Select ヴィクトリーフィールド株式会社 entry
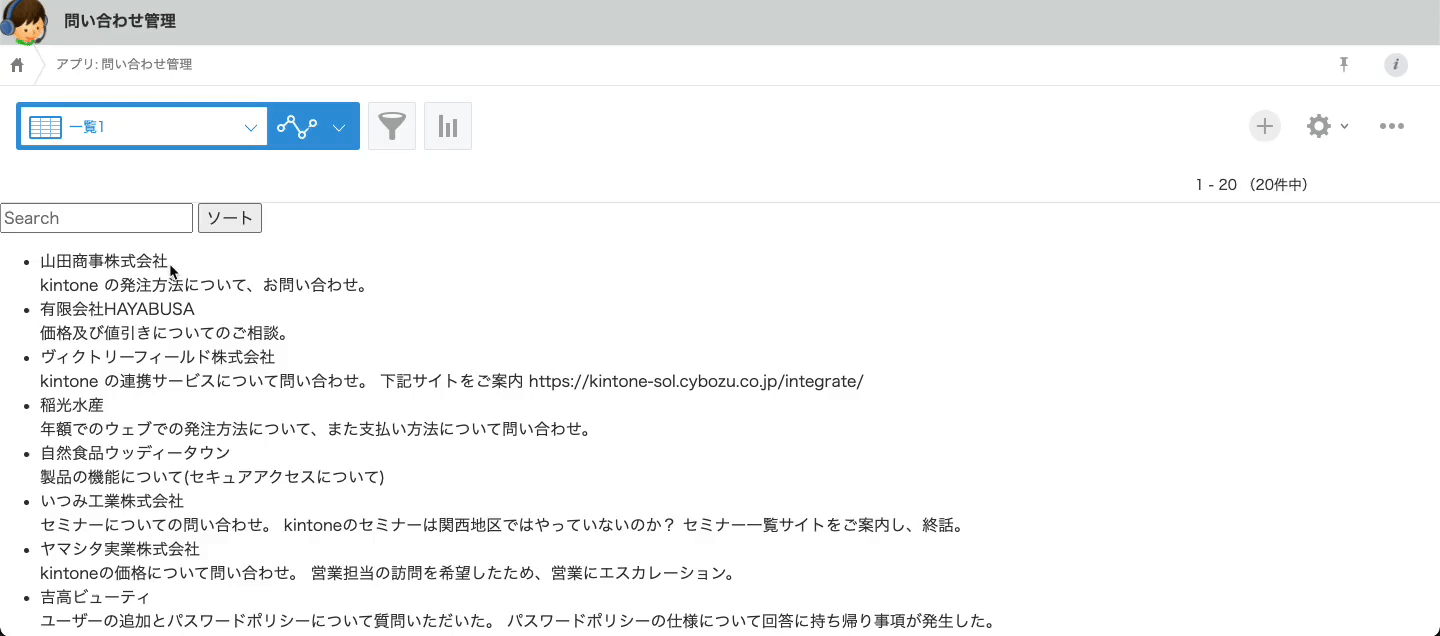 (157, 357)
